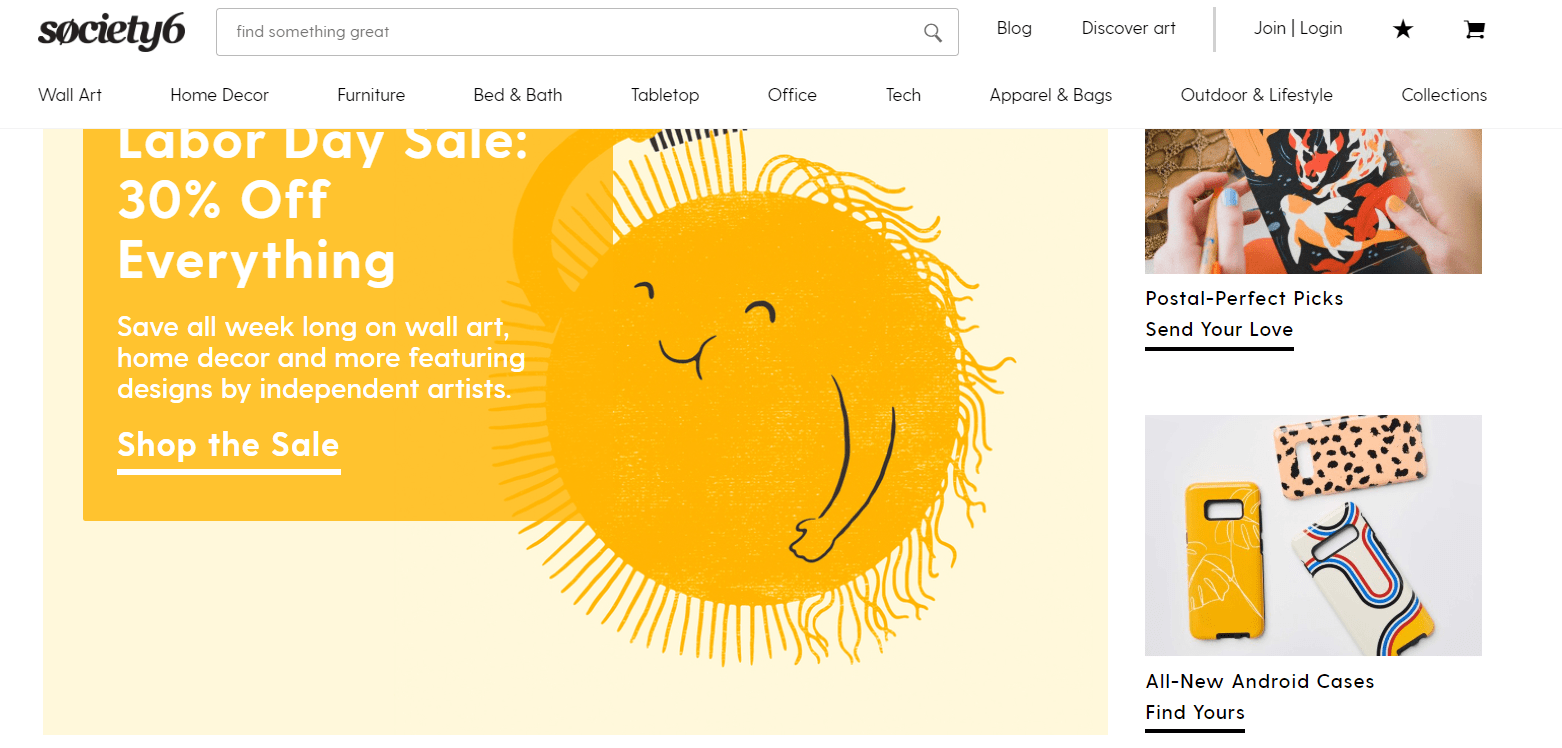
Task: Open the Blog link
Action: pyautogui.click(x=1013, y=28)
